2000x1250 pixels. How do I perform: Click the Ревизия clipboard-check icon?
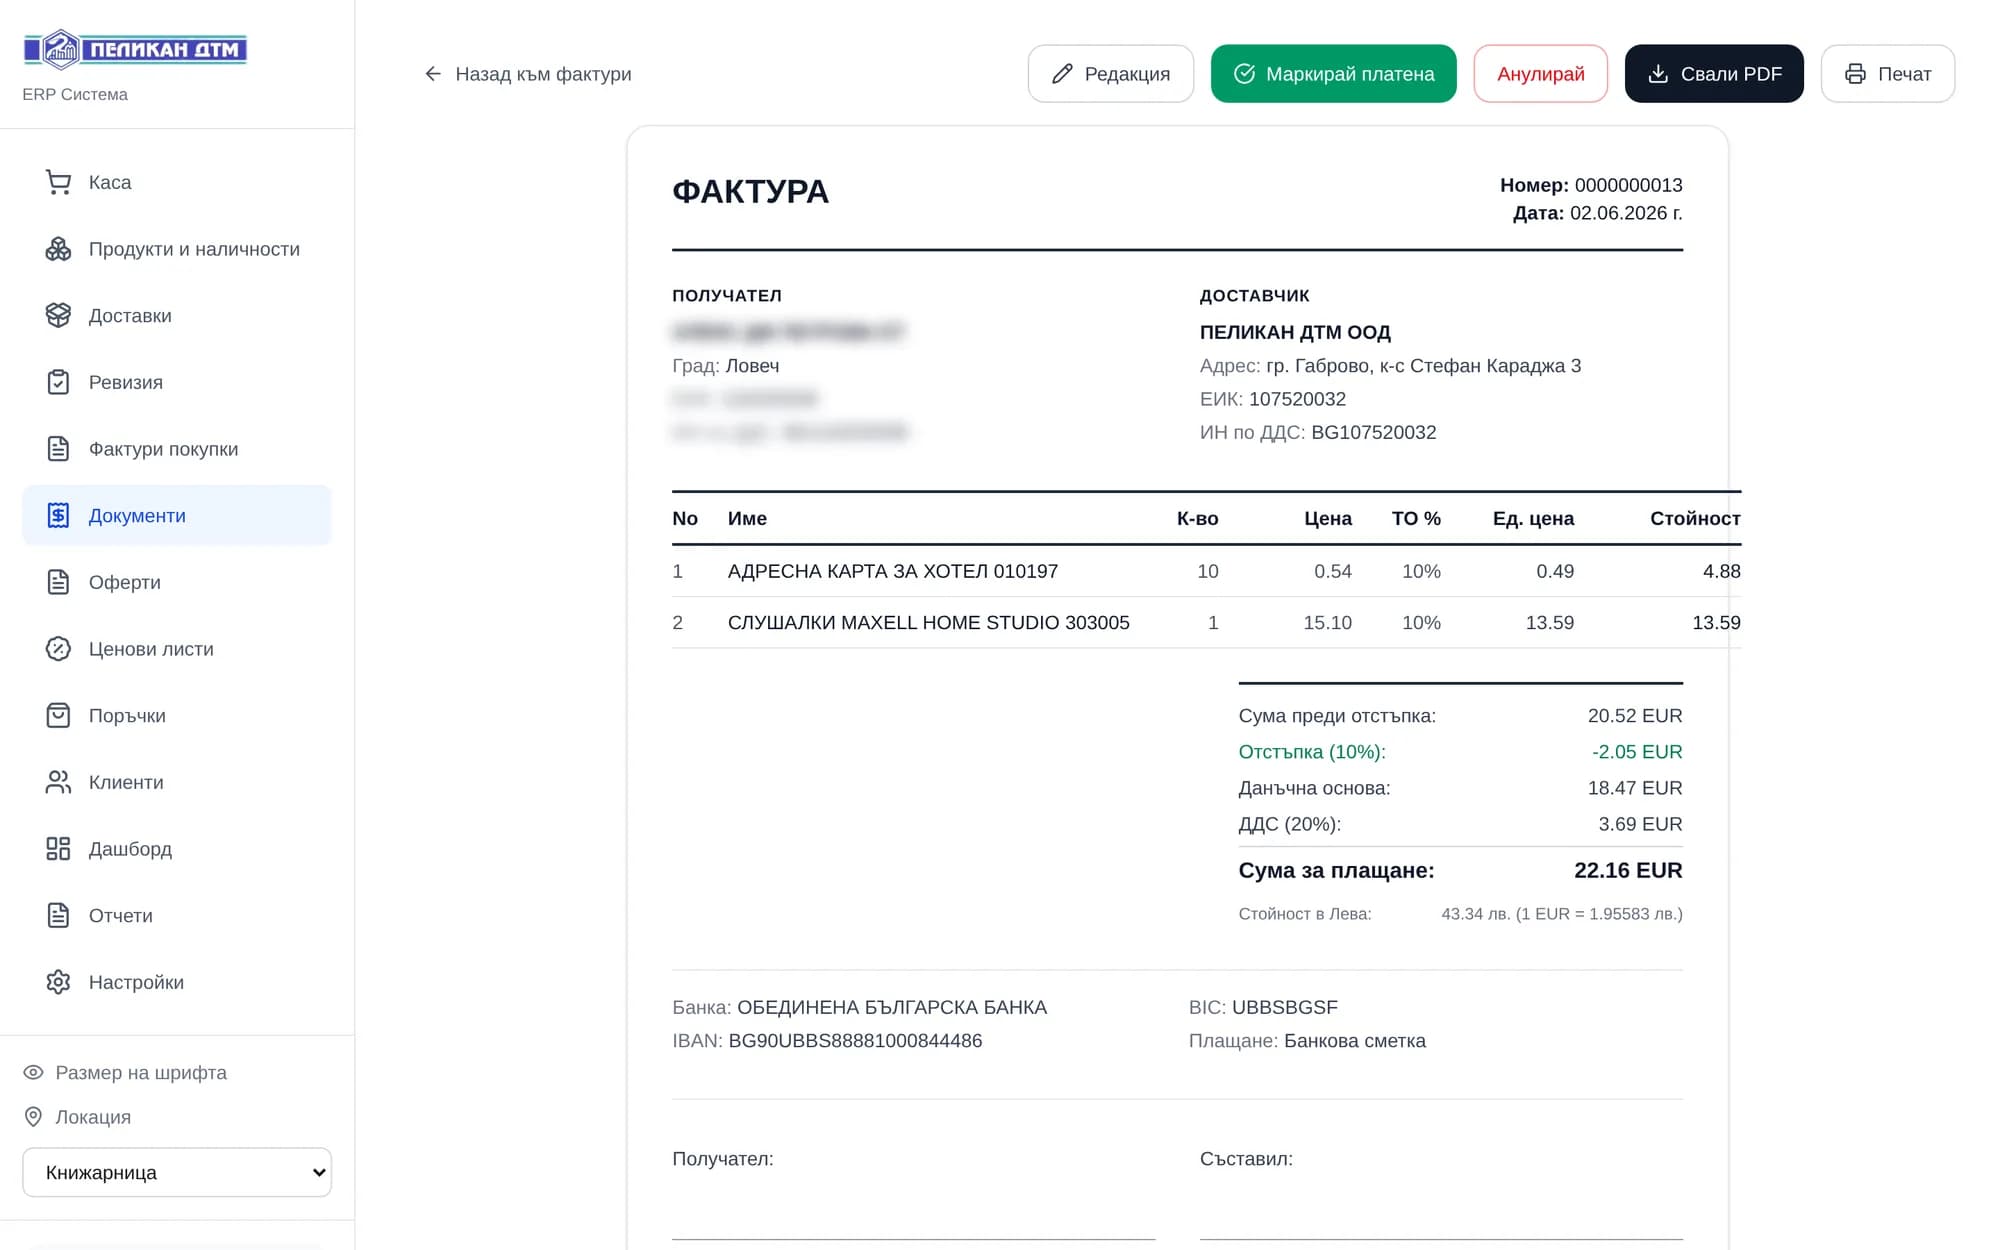click(58, 382)
